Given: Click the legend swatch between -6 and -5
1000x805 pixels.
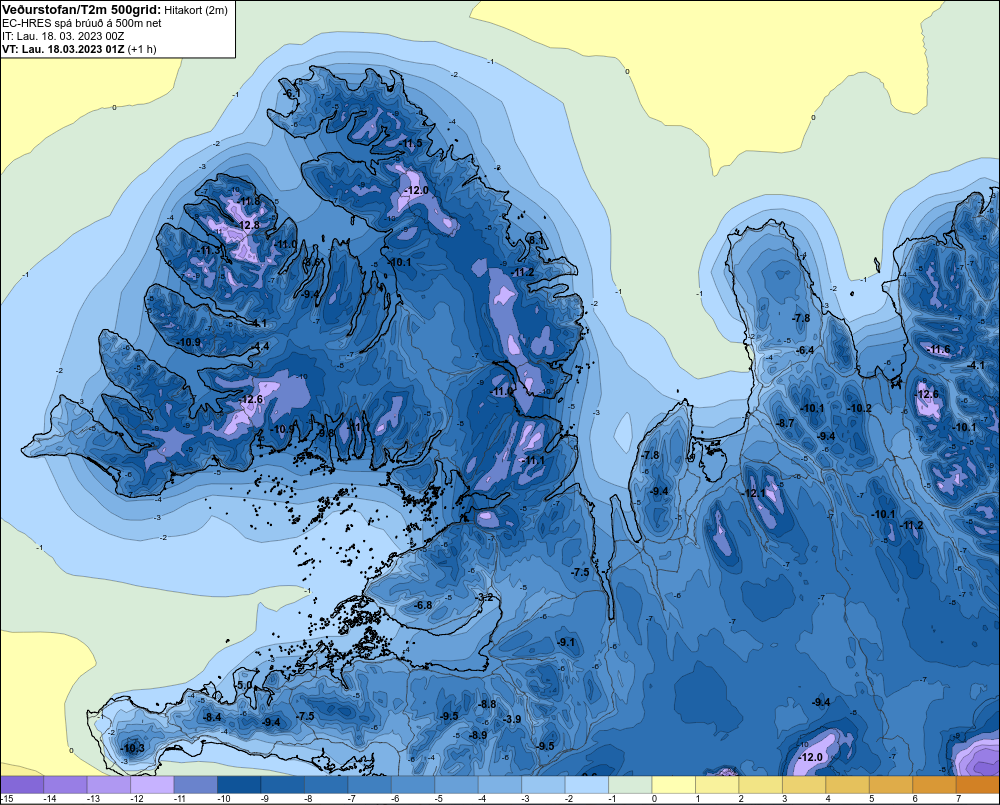Looking at the screenshot, I should pyautogui.click(x=413, y=785).
